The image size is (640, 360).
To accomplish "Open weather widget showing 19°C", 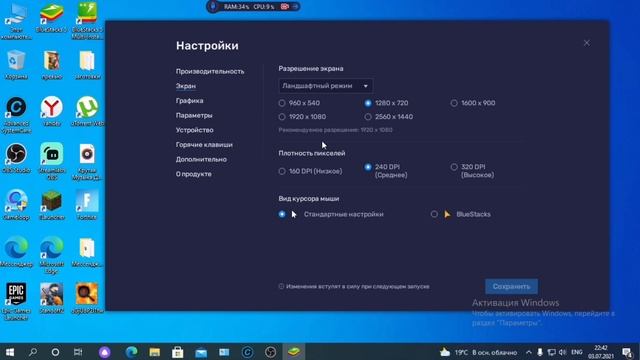I will [x=478, y=352].
